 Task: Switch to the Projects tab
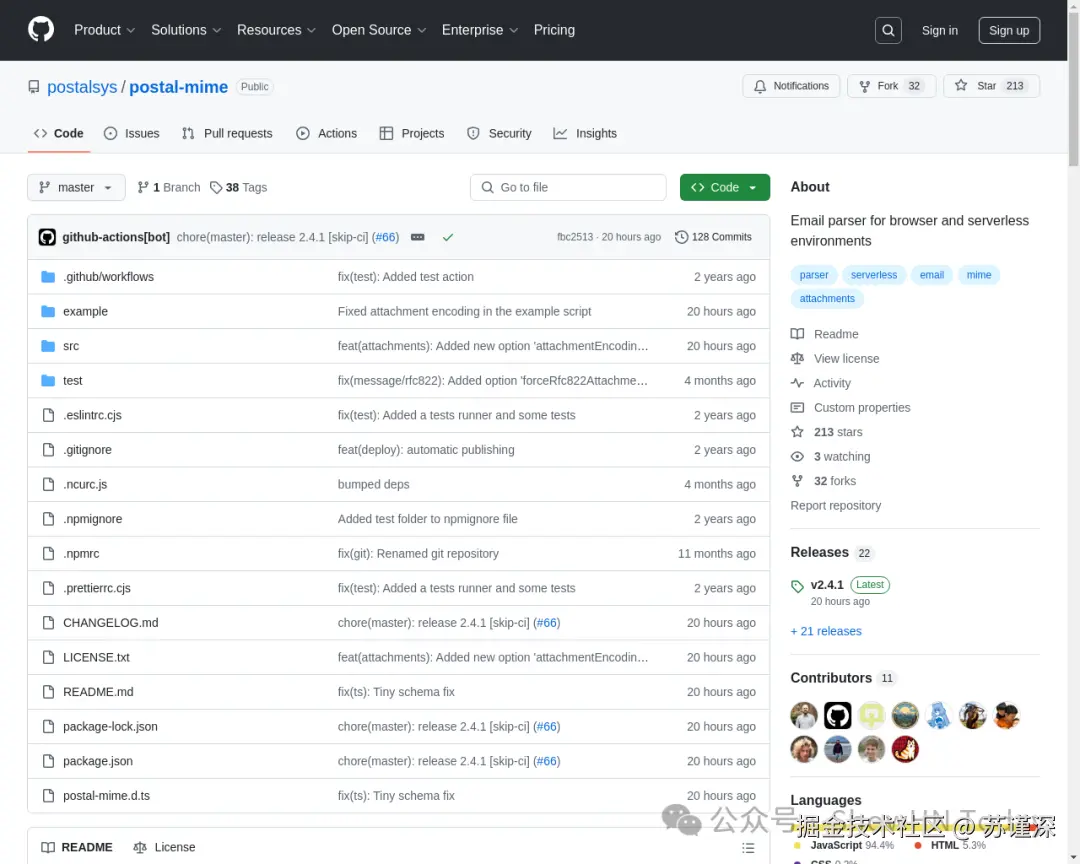412,134
